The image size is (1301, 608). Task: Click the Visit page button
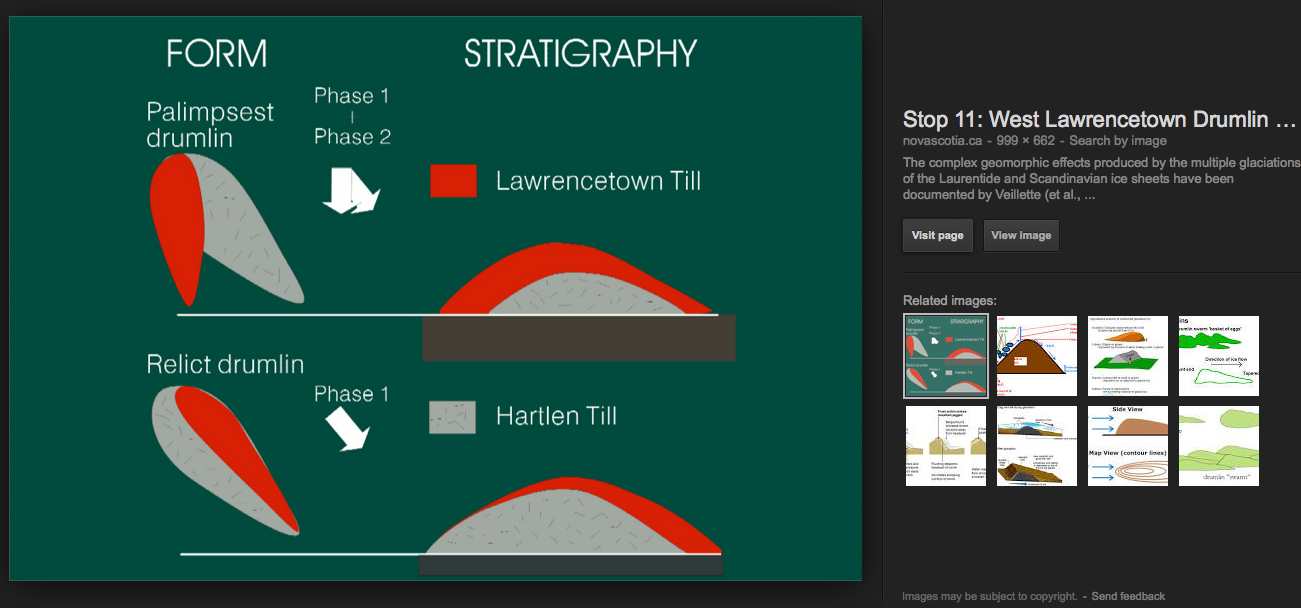pos(937,236)
